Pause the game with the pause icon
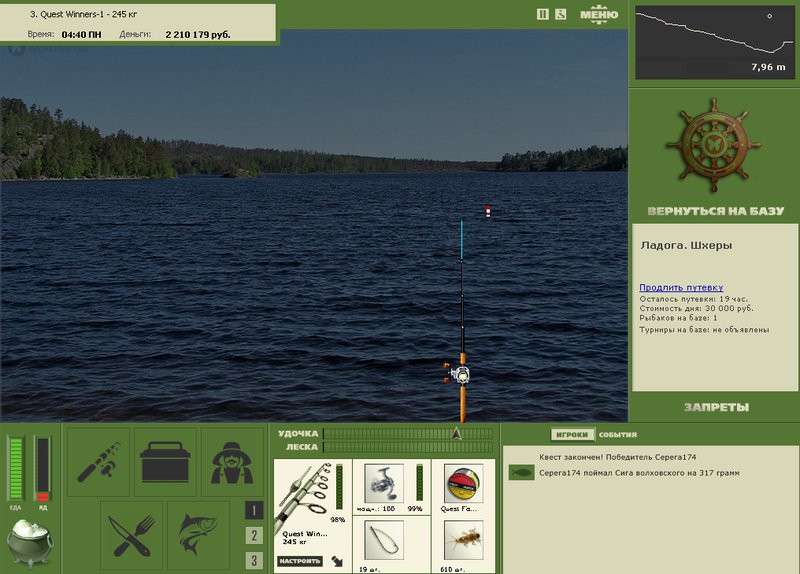Image resolution: width=800 pixels, height=574 pixels. (542, 14)
